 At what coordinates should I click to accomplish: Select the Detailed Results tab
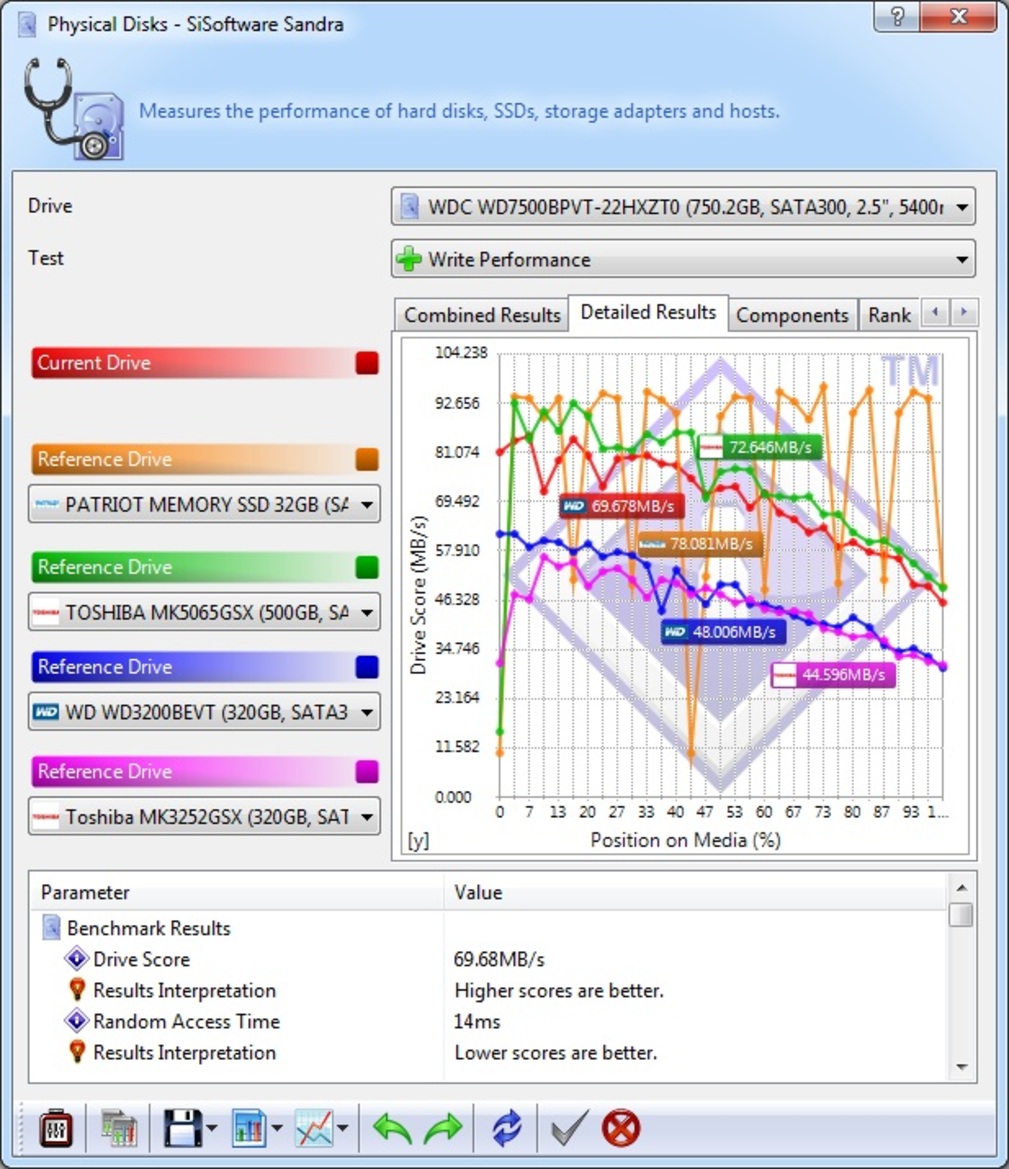point(648,312)
